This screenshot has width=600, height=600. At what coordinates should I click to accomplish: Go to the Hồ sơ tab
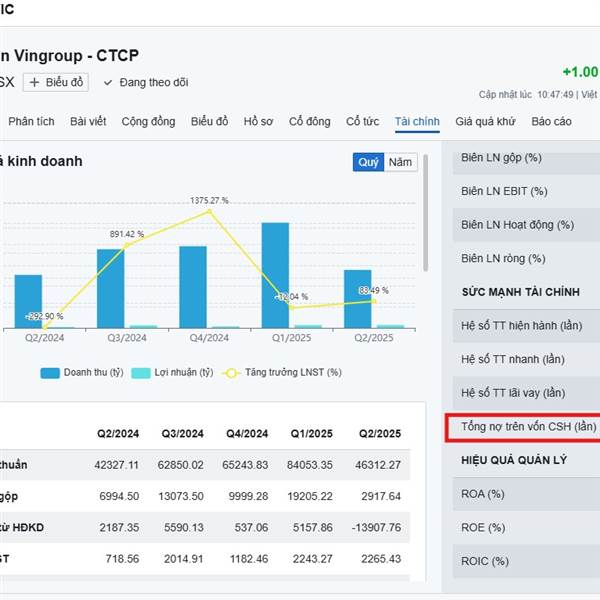[258, 121]
